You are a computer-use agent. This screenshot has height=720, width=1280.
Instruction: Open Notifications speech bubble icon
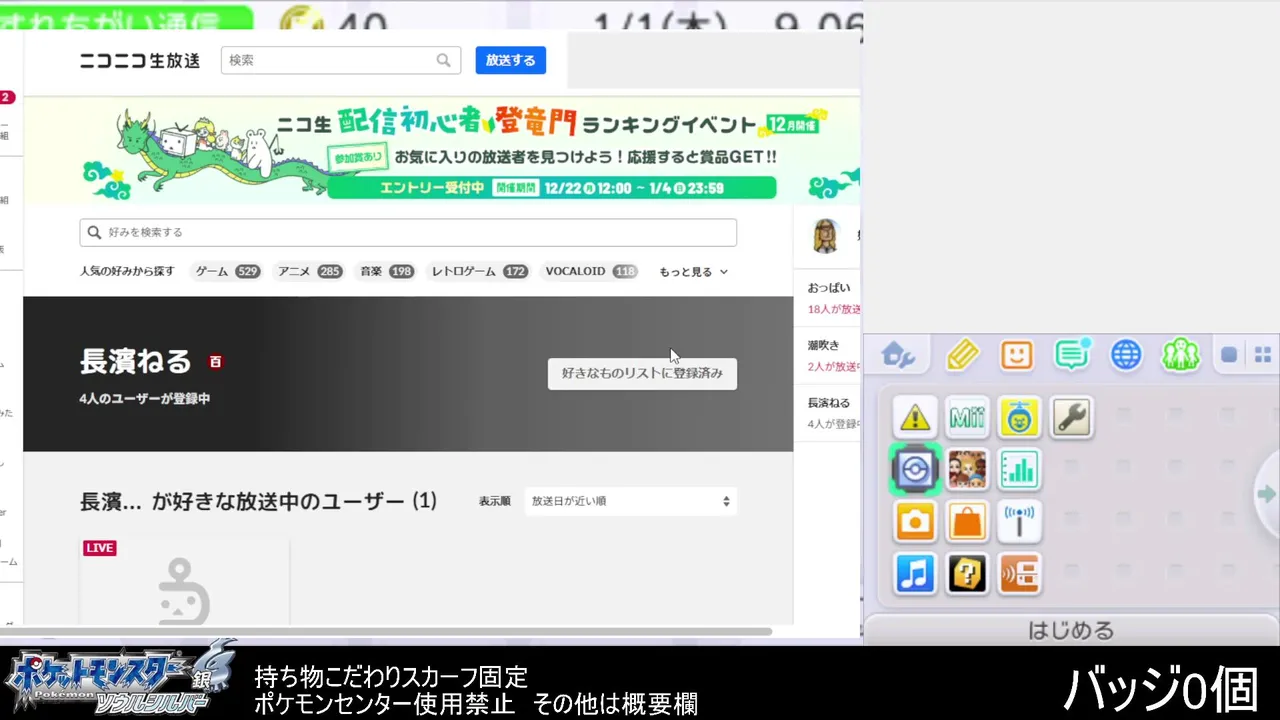coord(1072,355)
